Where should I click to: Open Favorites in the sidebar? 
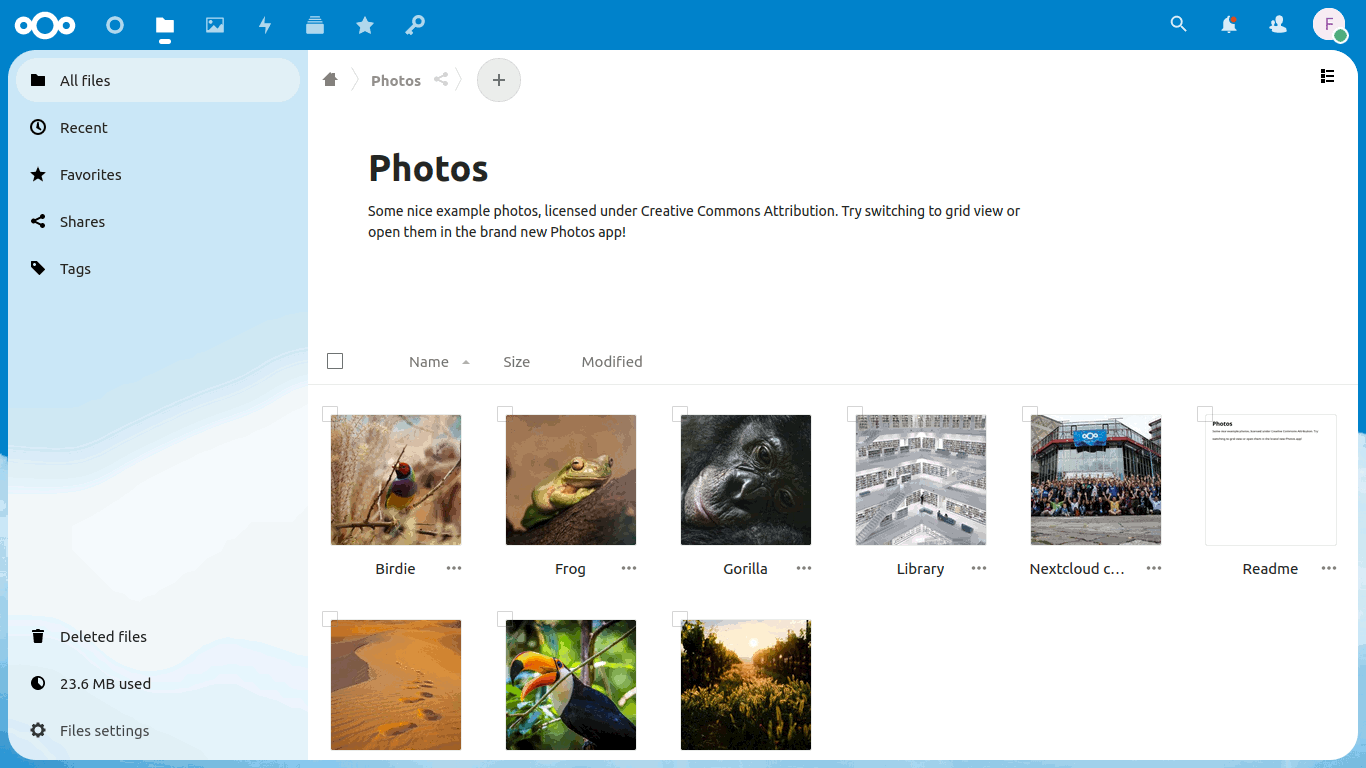[x=90, y=175]
